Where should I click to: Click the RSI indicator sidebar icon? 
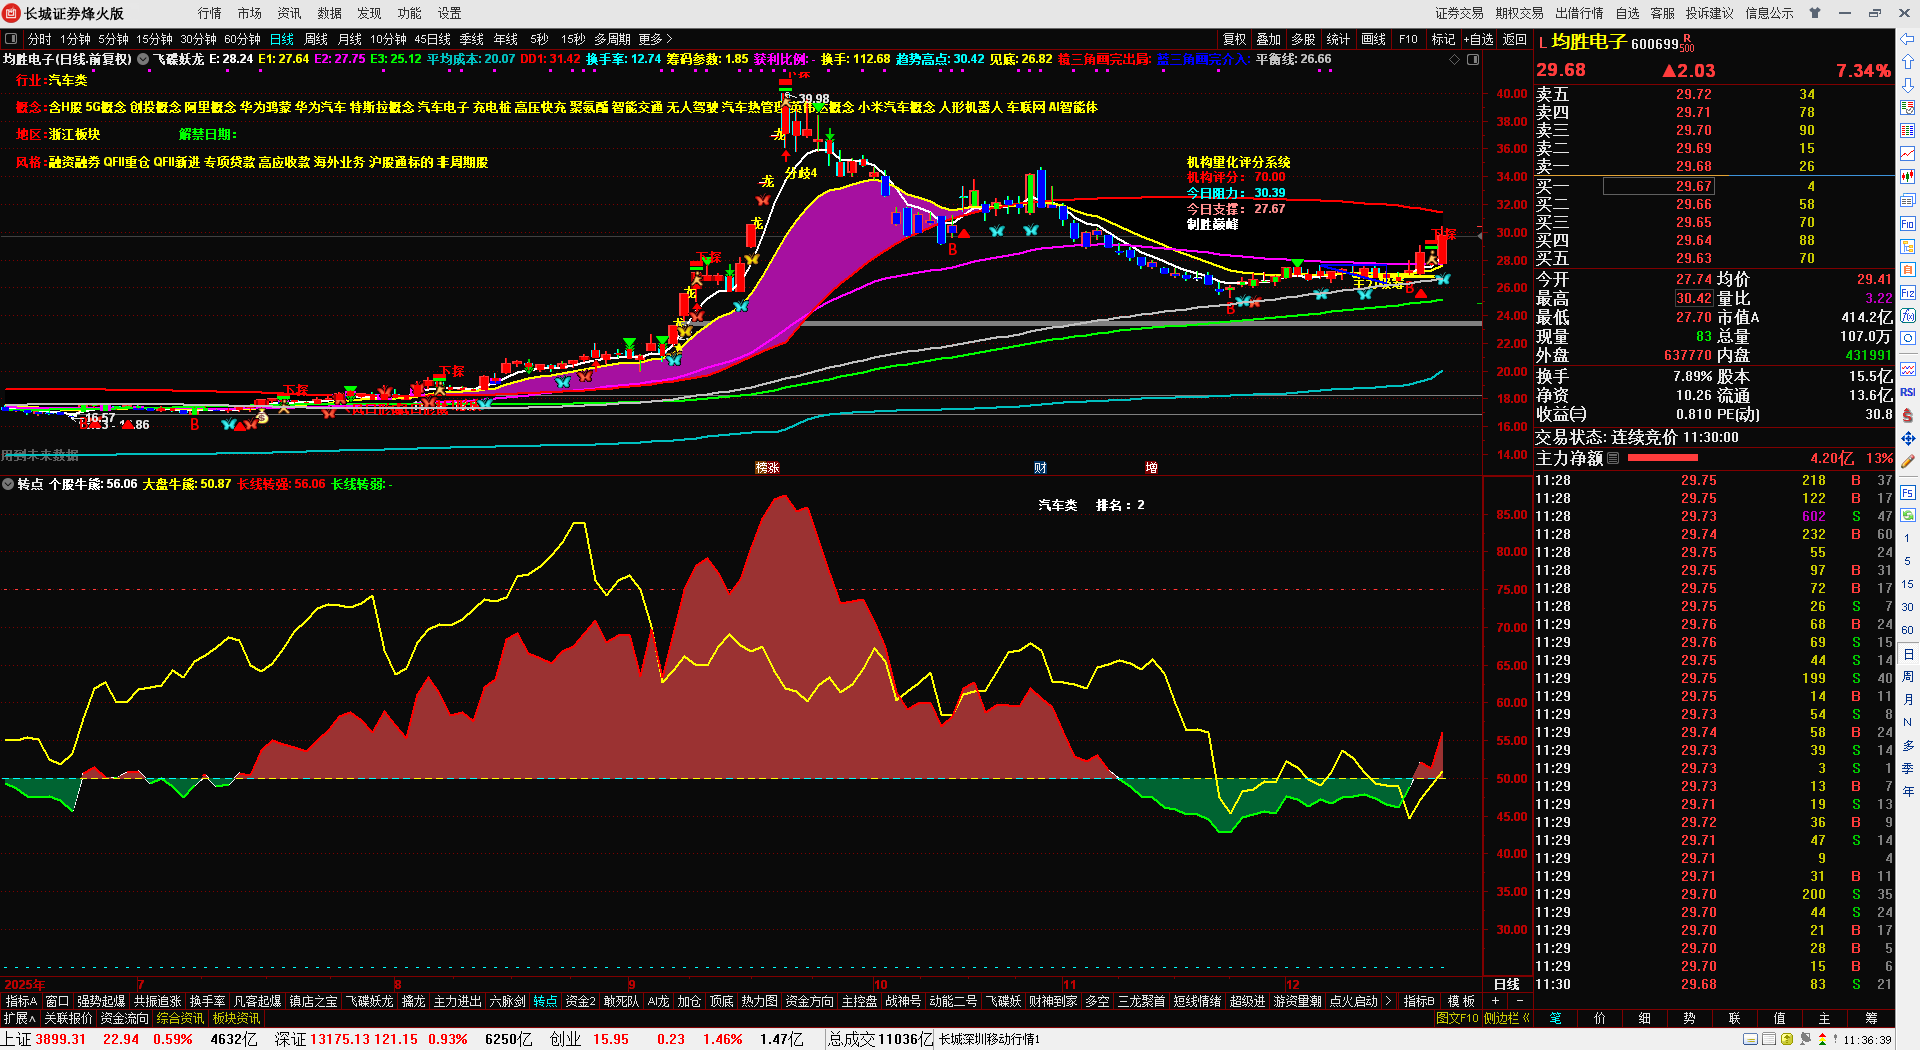tap(1908, 392)
